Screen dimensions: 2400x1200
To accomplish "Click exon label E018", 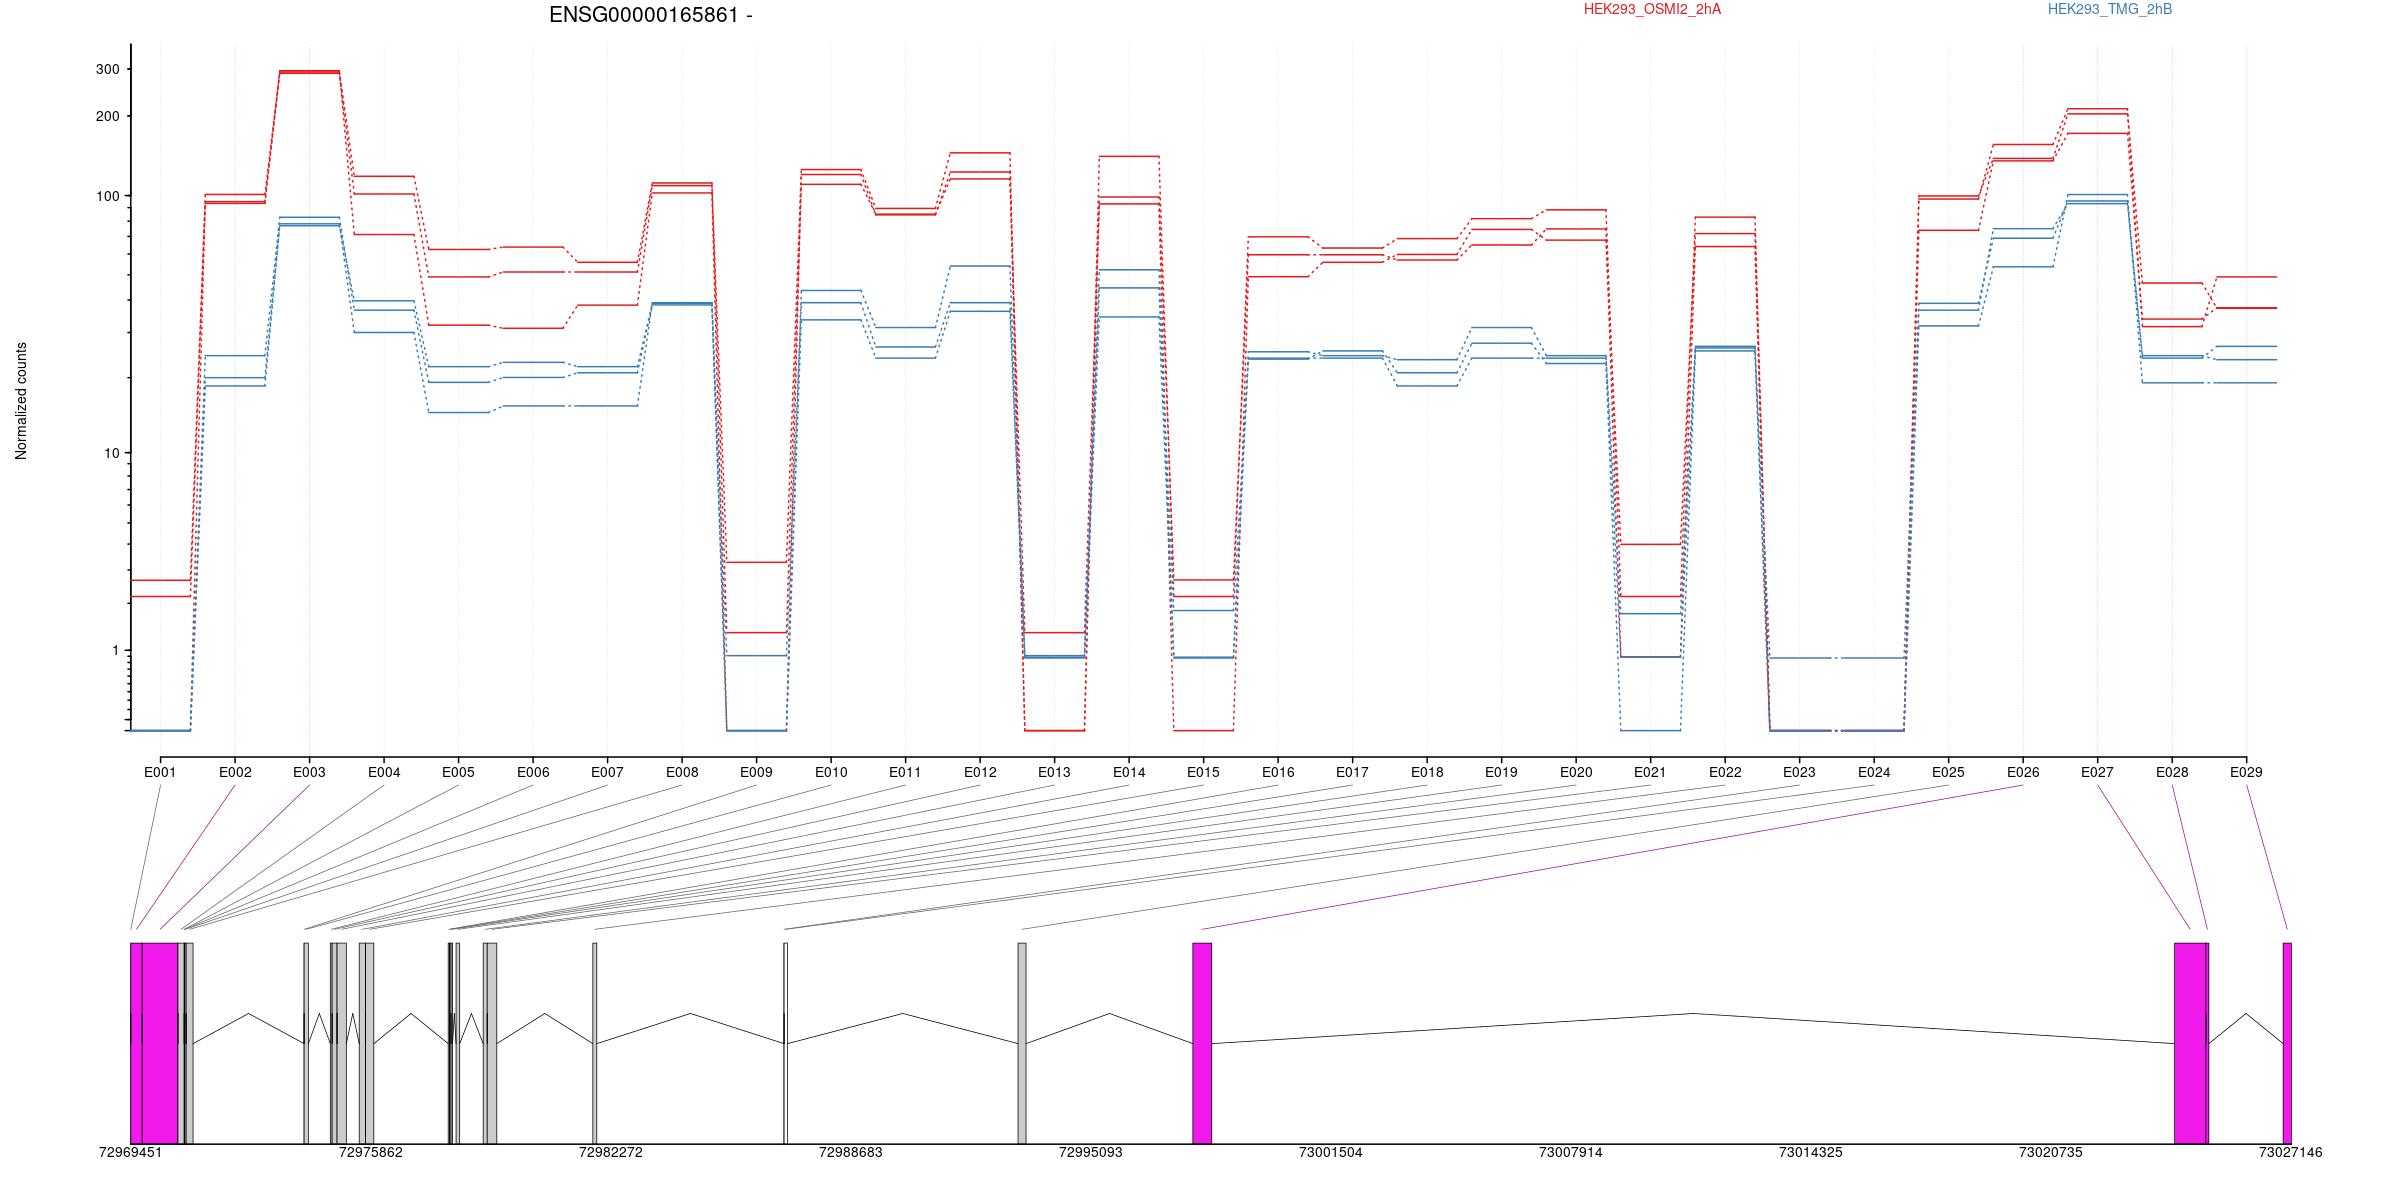I will point(1427,772).
